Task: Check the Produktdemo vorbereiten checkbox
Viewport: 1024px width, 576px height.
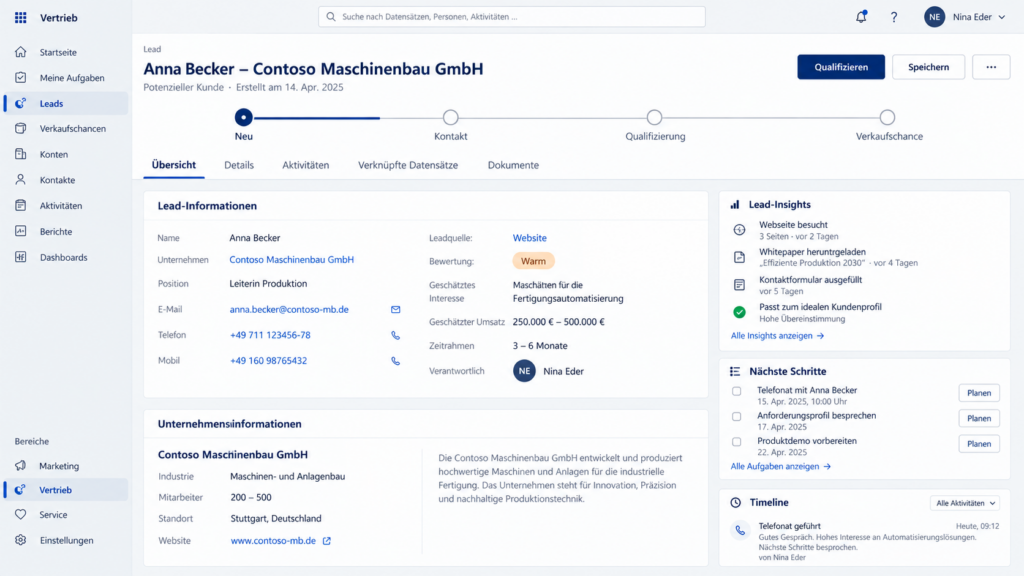Action: [737, 442]
